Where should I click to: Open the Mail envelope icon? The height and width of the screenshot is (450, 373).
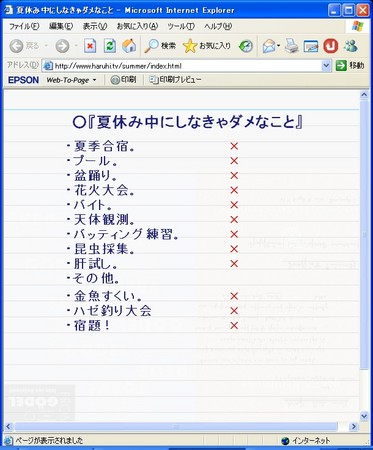269,46
